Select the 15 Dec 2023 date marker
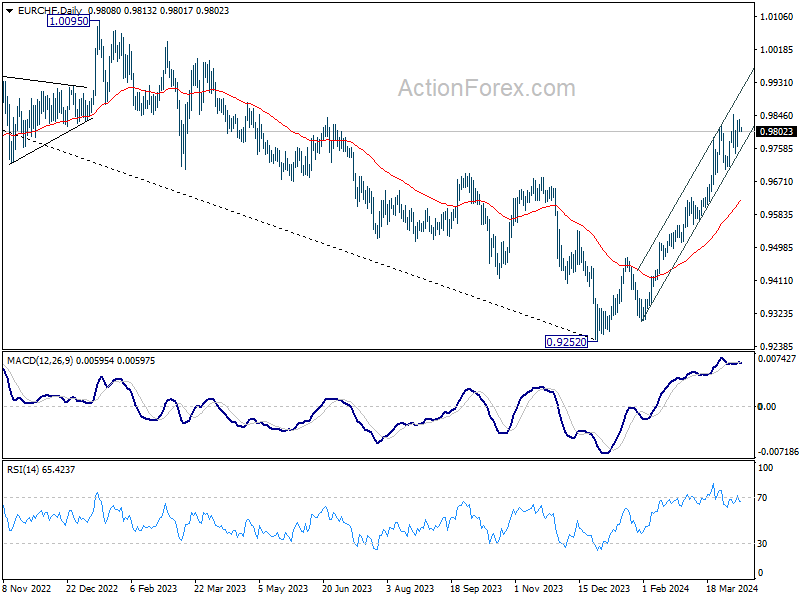Image resolution: width=800 pixels, height=600 pixels. [x=604, y=588]
